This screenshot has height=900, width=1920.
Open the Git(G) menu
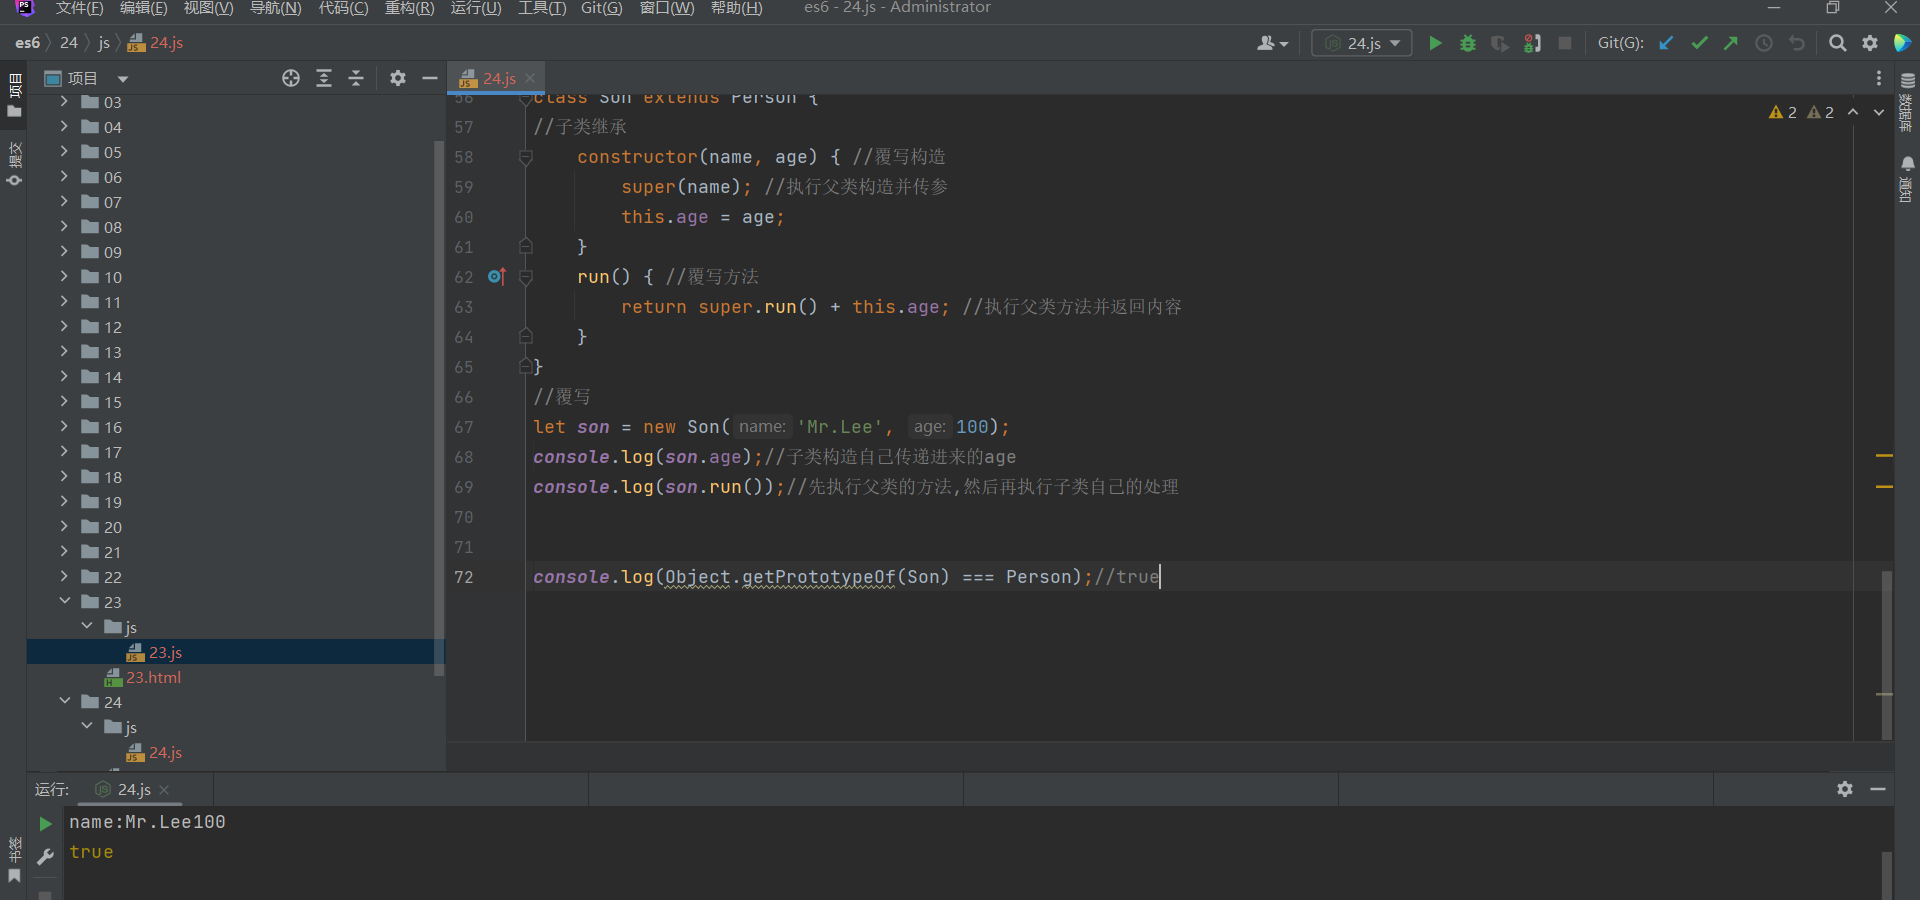tap(601, 8)
